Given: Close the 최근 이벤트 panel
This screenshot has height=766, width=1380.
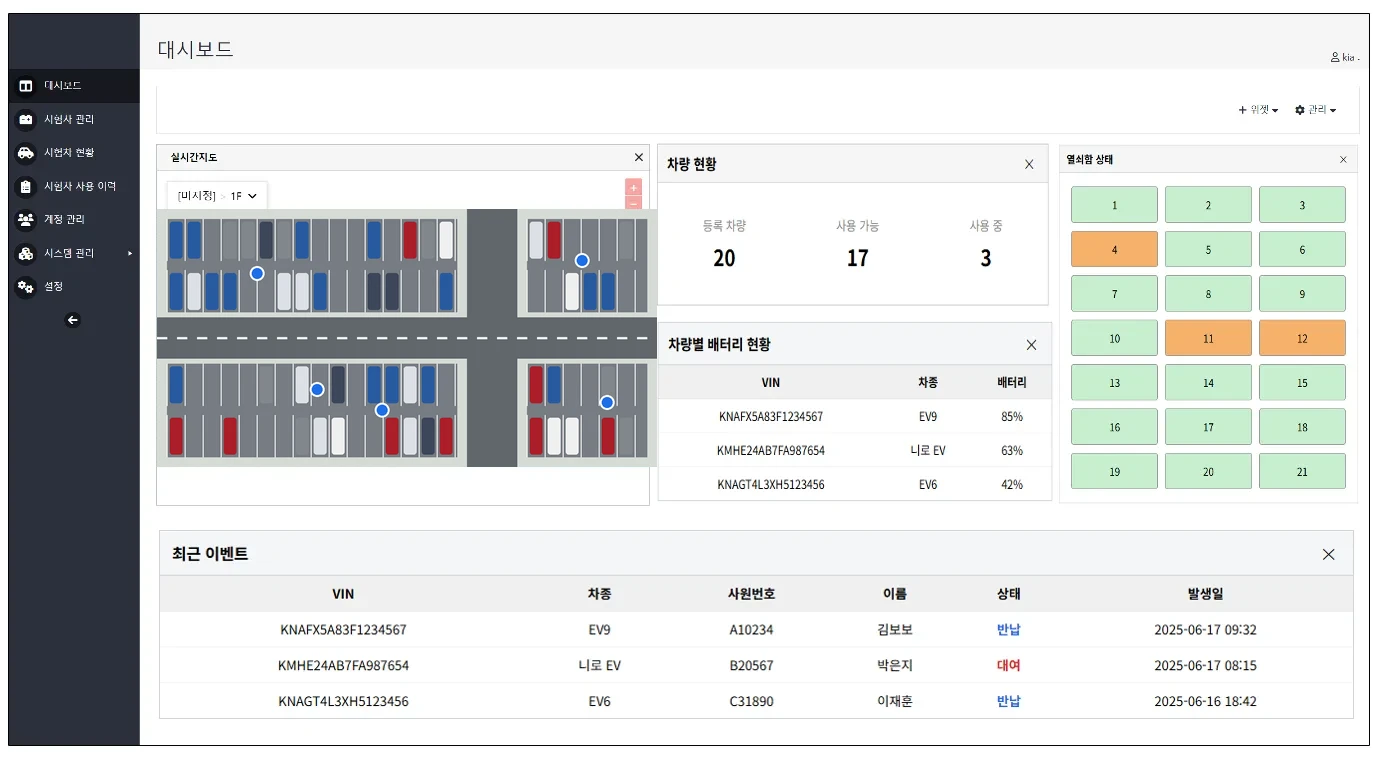Looking at the screenshot, I should (x=1329, y=554).
